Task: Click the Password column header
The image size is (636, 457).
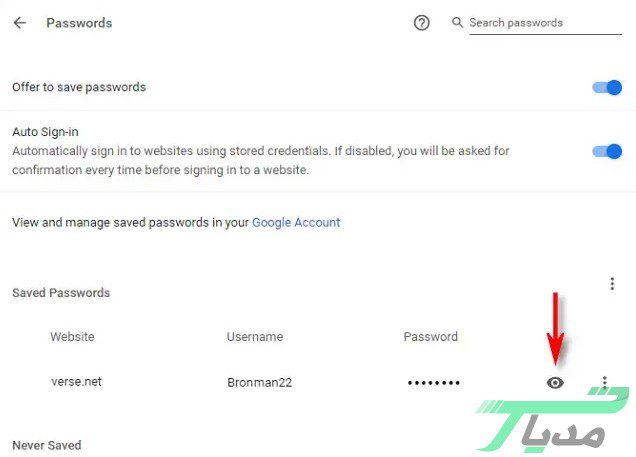Action: 430,337
